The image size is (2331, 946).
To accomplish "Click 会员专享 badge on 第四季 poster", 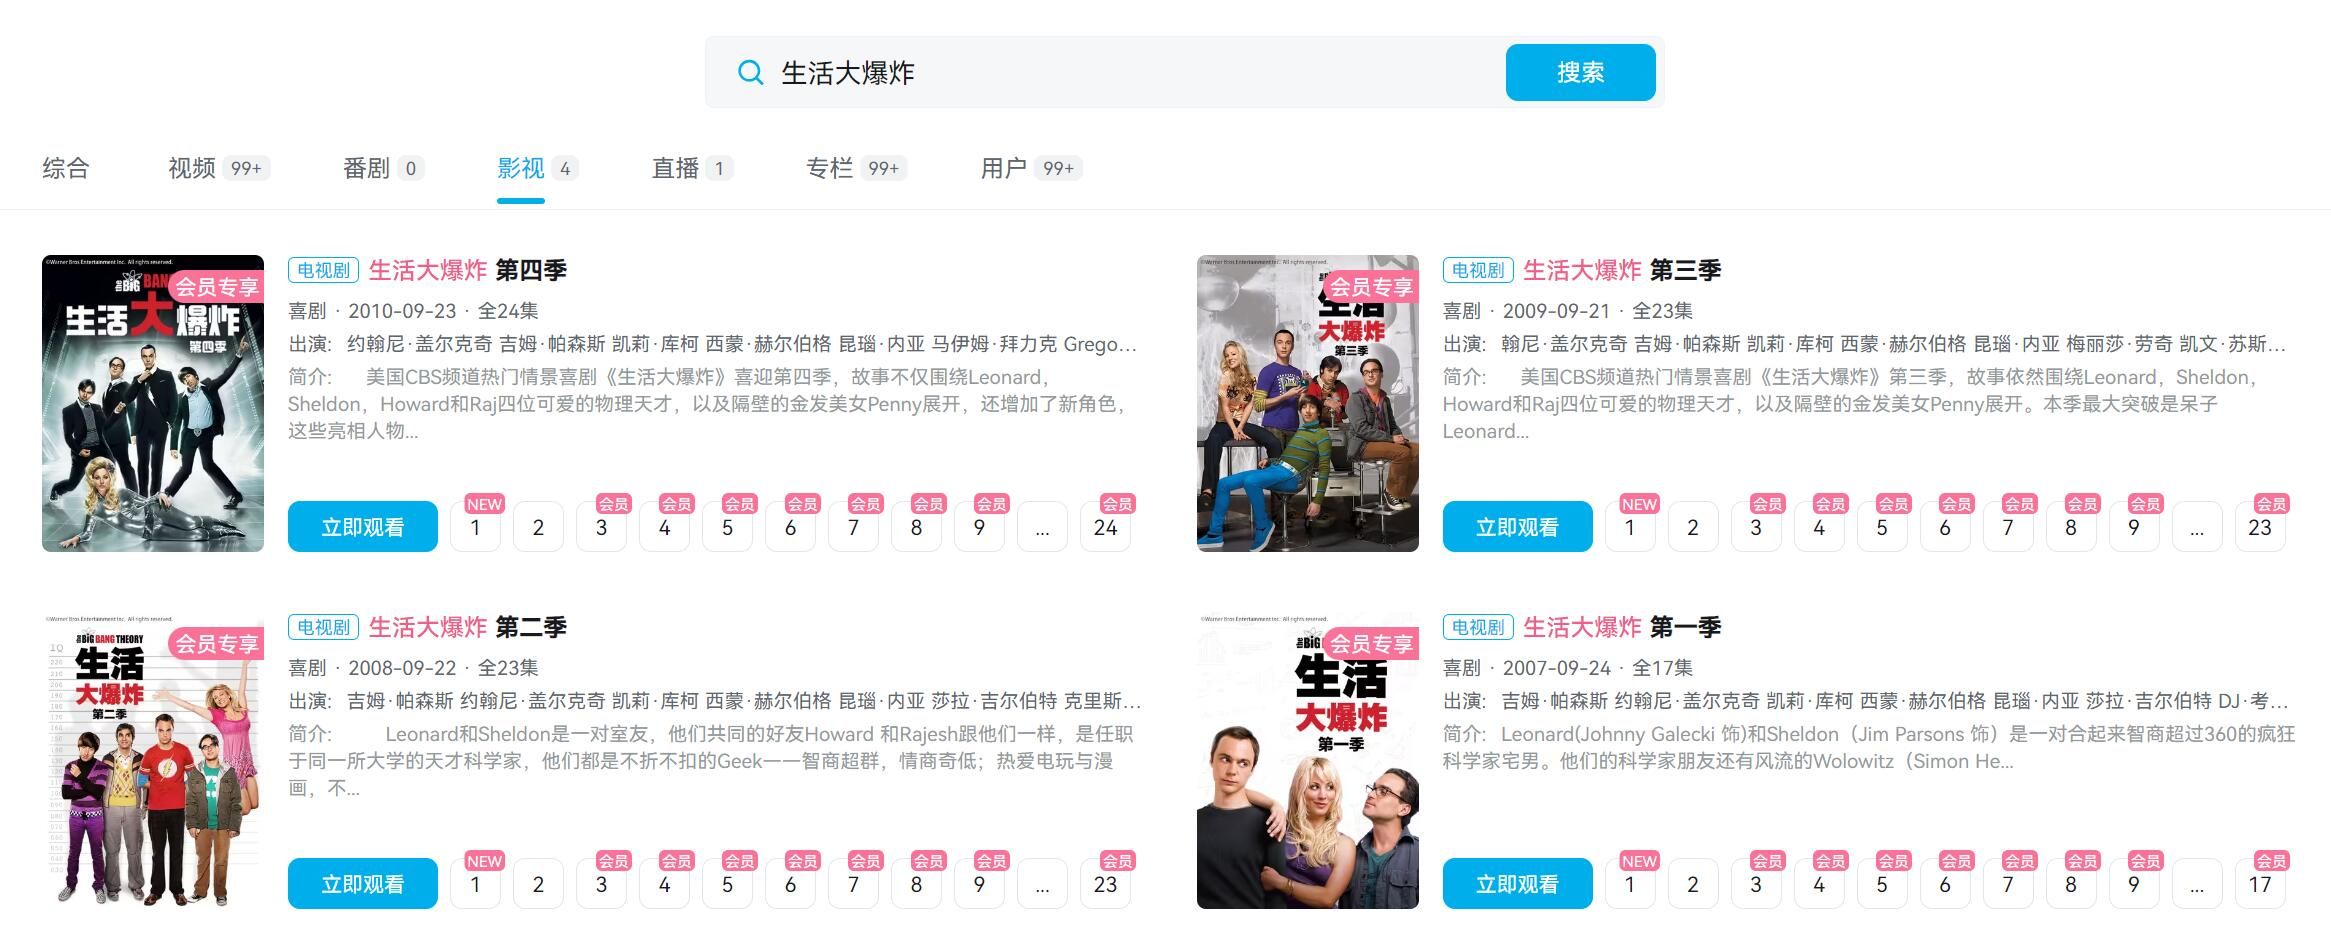I will tap(216, 287).
